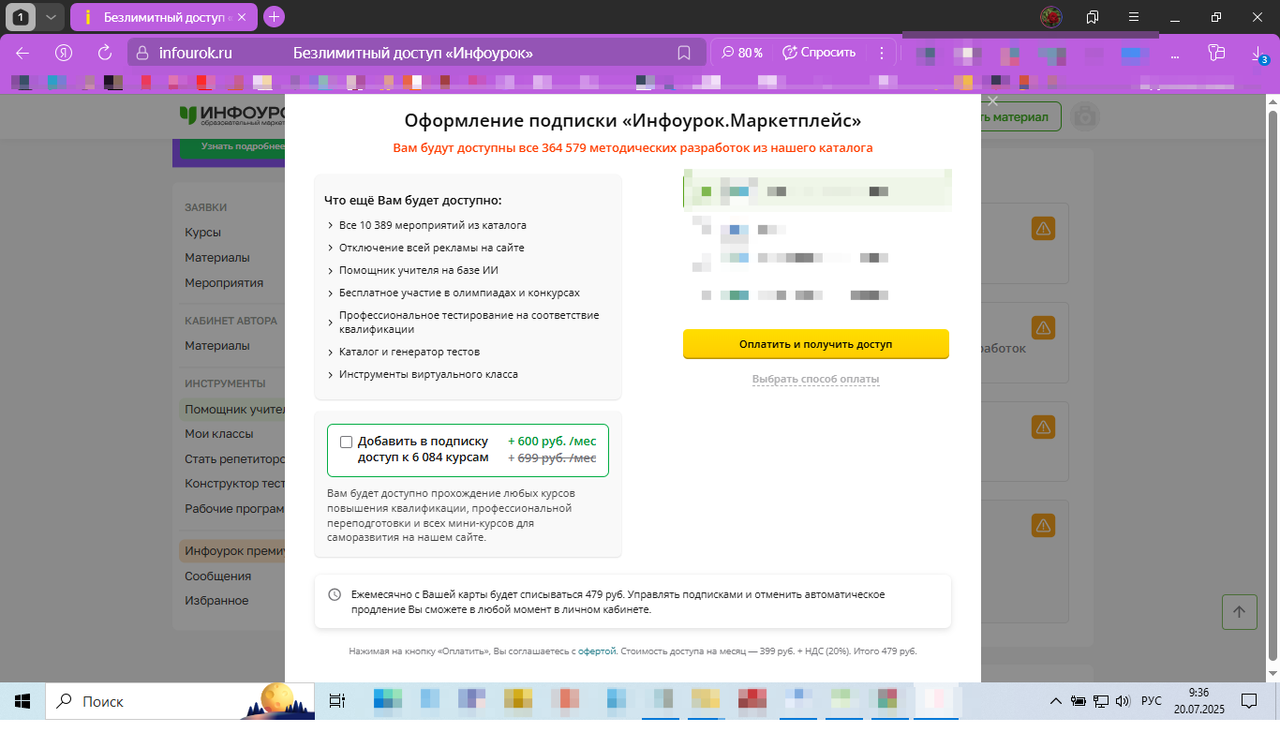Expand Инструменты виртуального класса
This screenshot has width=1280, height=736.
422,374
